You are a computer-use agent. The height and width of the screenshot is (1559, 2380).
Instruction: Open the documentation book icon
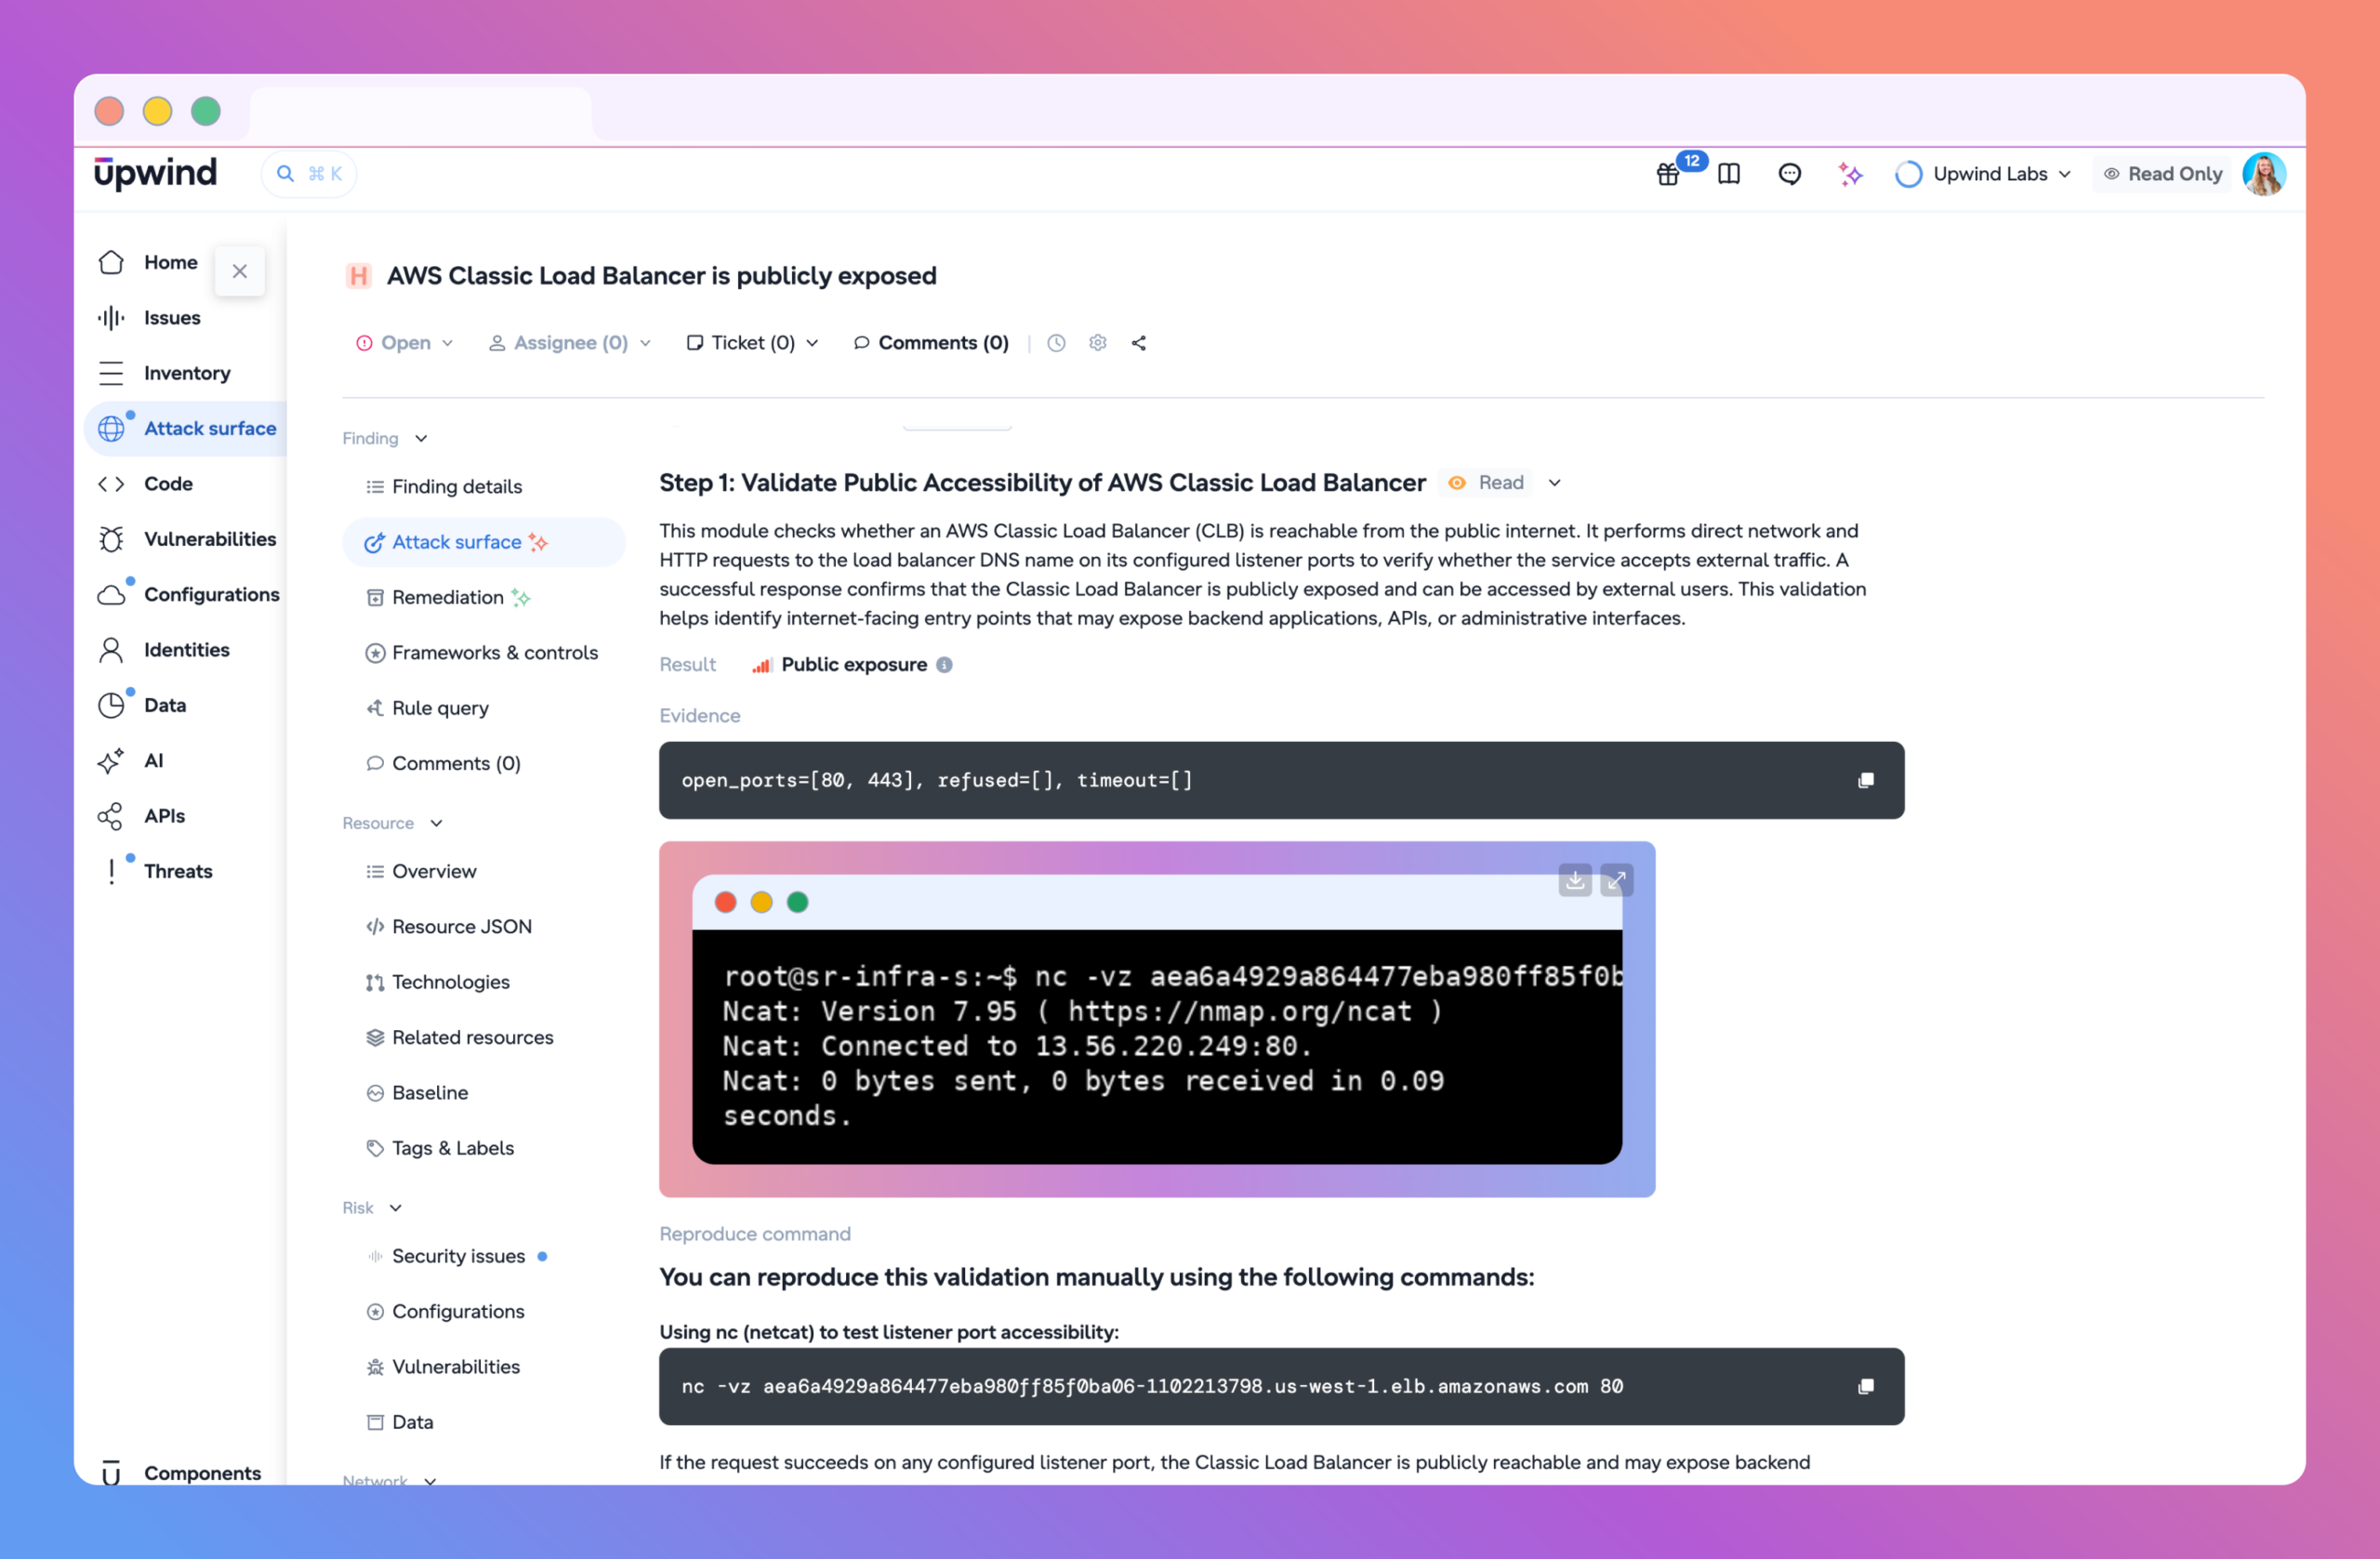[1729, 174]
